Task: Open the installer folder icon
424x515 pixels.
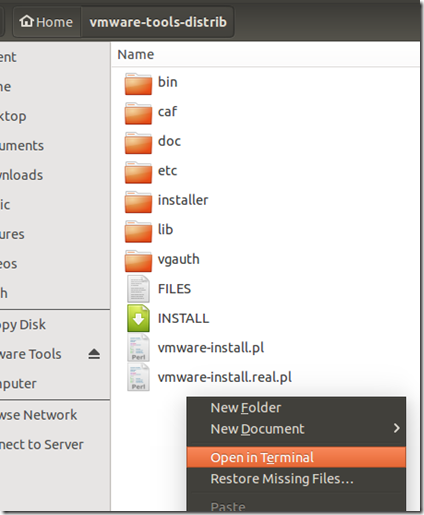Action: (138, 202)
